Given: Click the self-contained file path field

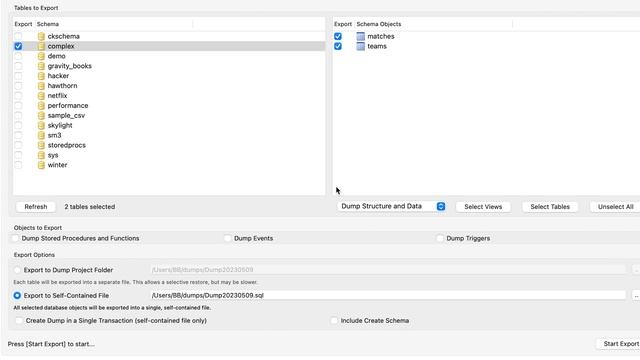Looking at the screenshot, I should pos(388,295).
